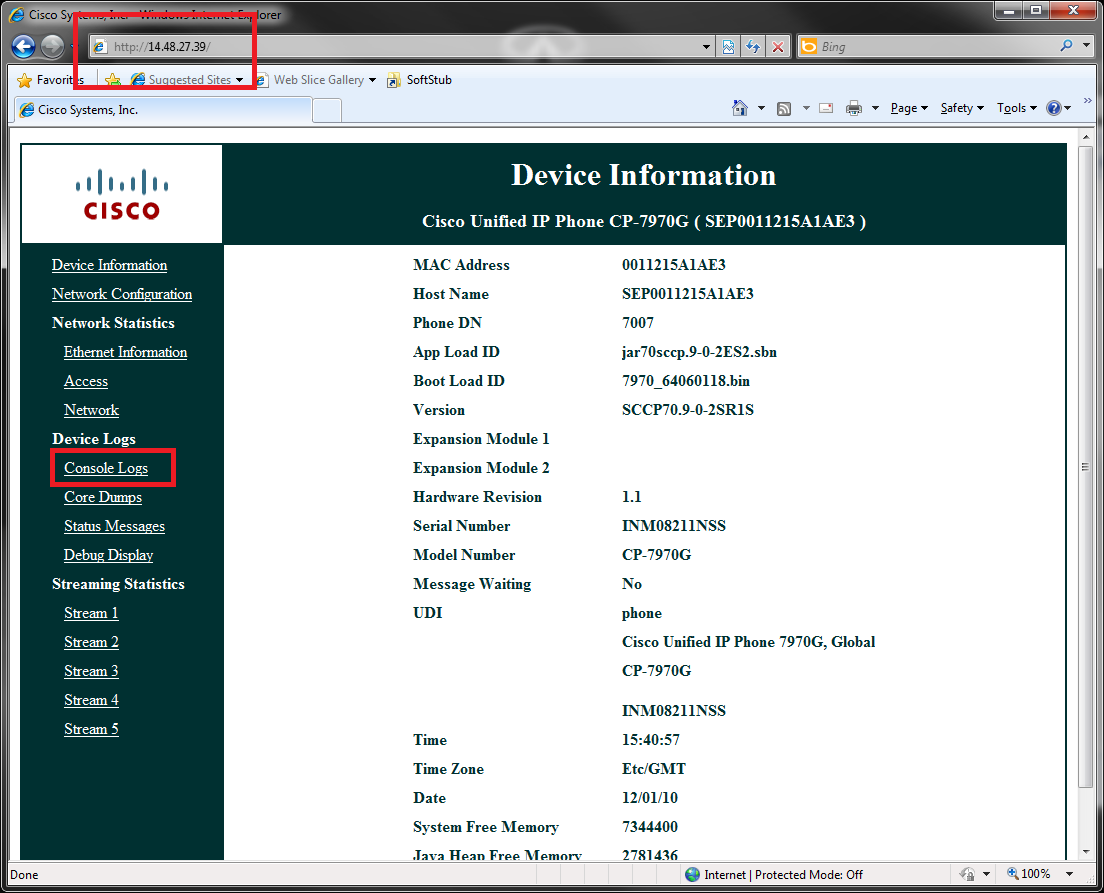Open the Print dropdown arrow

875,108
